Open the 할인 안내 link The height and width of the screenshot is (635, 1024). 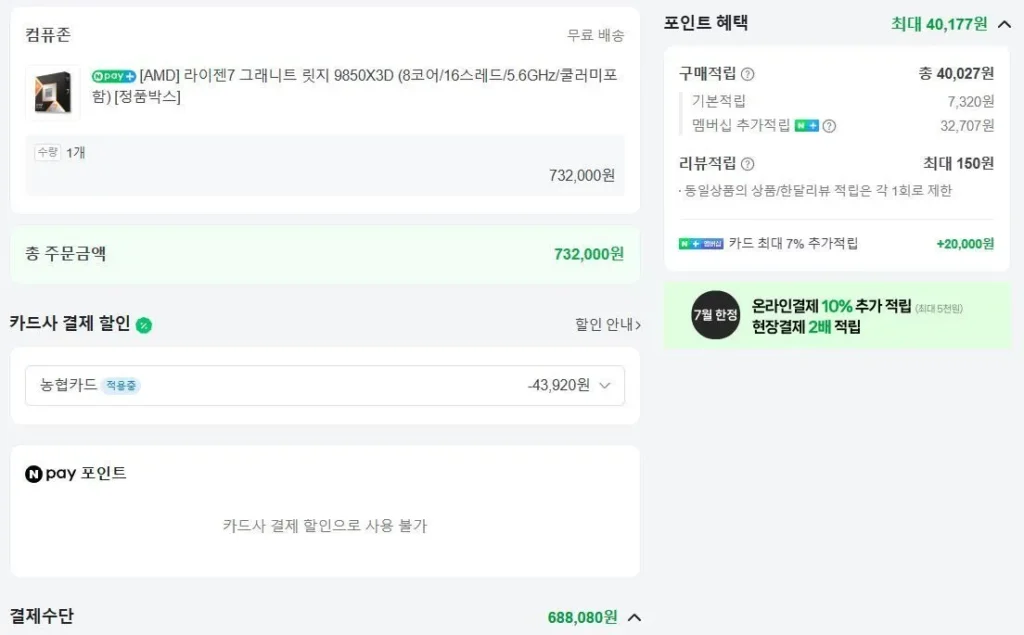pos(607,325)
